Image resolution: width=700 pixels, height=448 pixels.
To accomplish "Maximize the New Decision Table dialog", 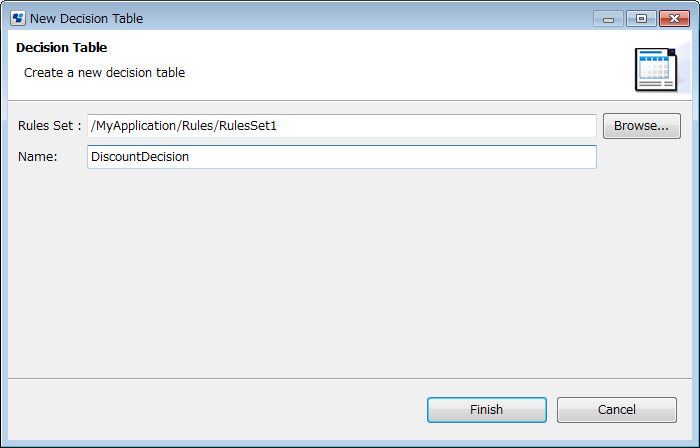I will point(641,19).
